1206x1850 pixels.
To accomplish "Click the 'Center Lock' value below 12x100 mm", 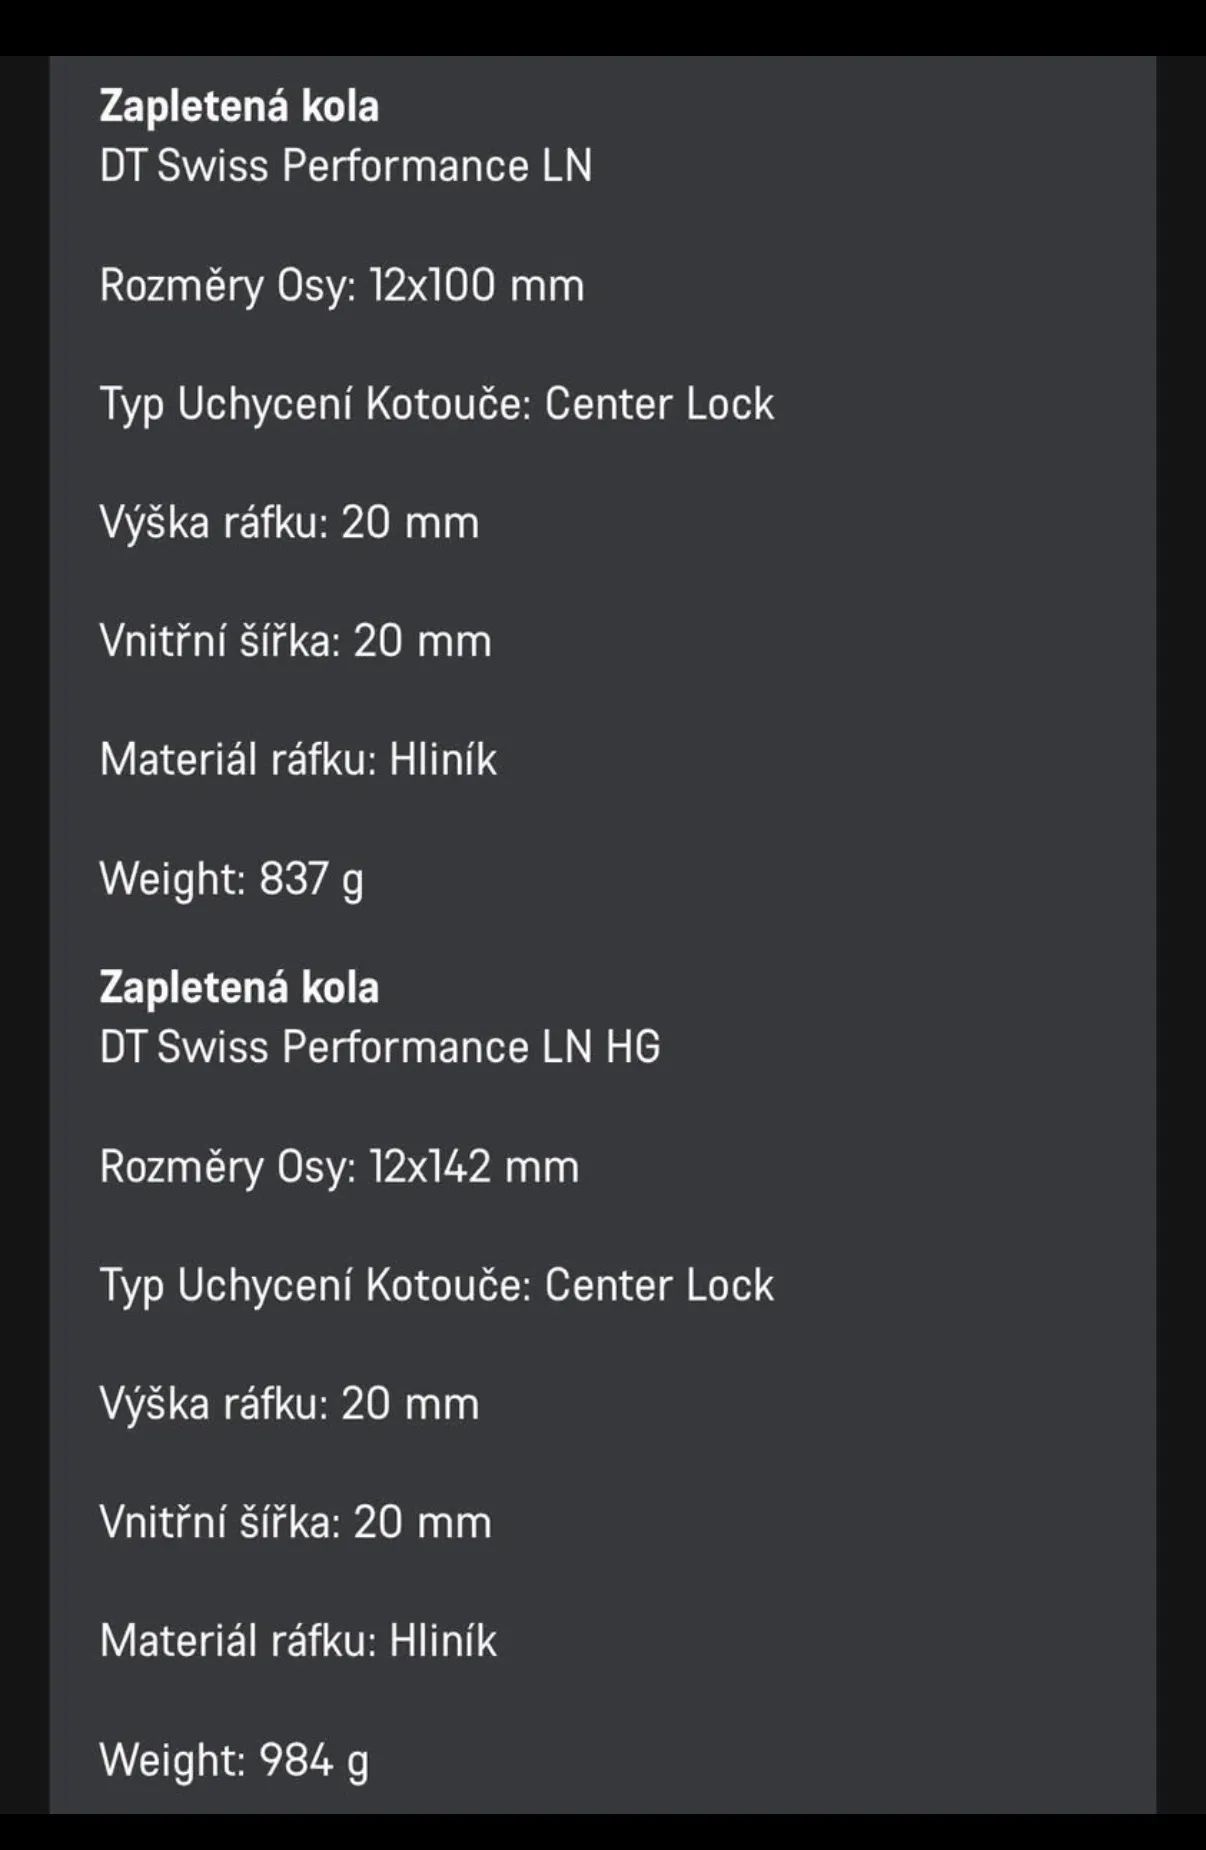I will click(x=659, y=405).
